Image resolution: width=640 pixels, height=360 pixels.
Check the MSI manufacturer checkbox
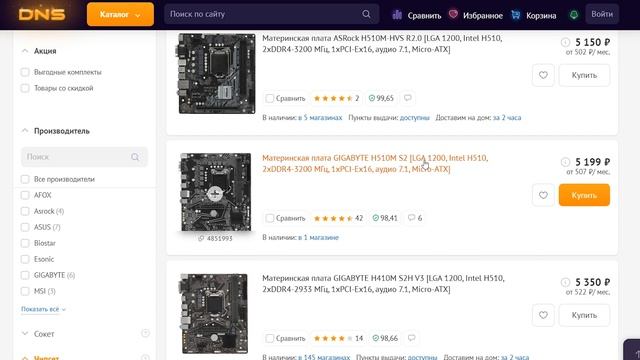[25, 291]
